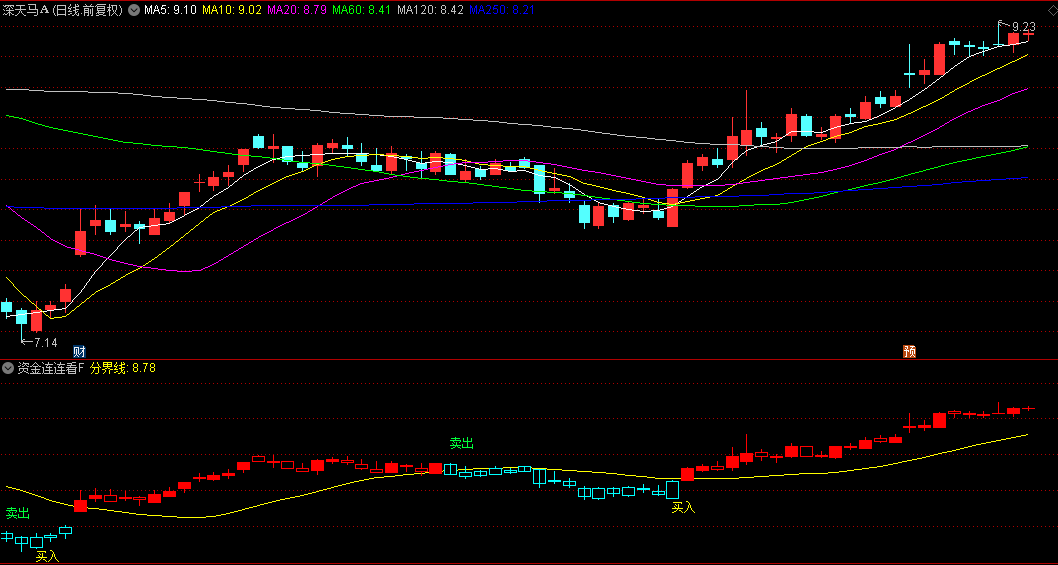Click the 9.23 high price label

point(1024,27)
